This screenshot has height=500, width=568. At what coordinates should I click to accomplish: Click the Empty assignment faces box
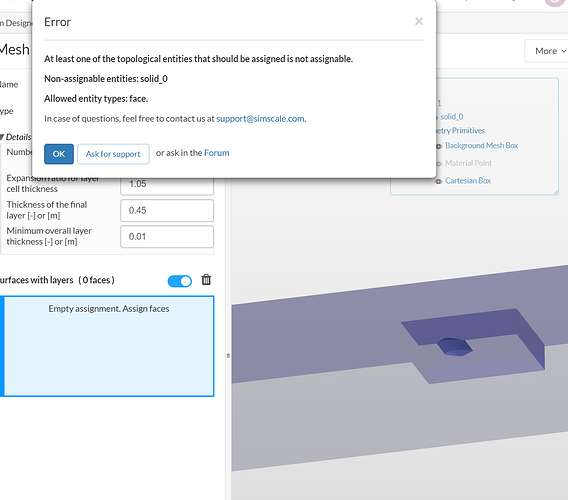pyautogui.click(x=109, y=346)
